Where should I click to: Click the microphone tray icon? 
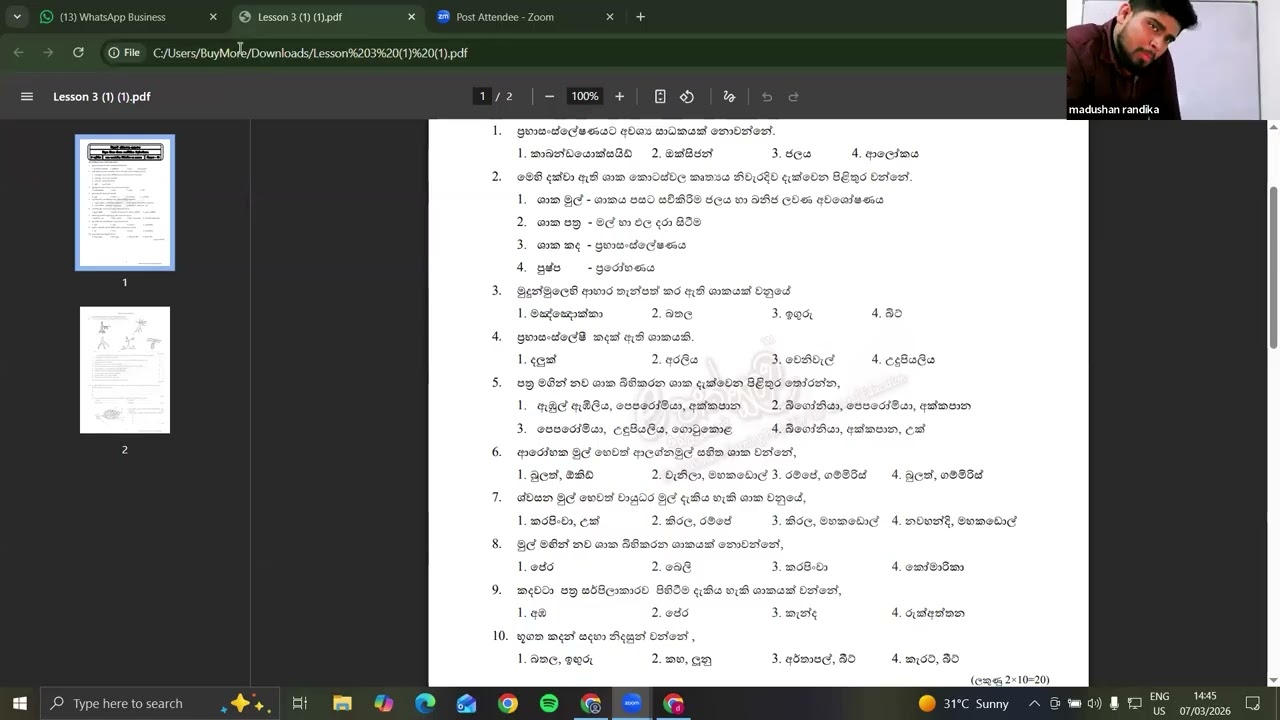click(x=1114, y=704)
